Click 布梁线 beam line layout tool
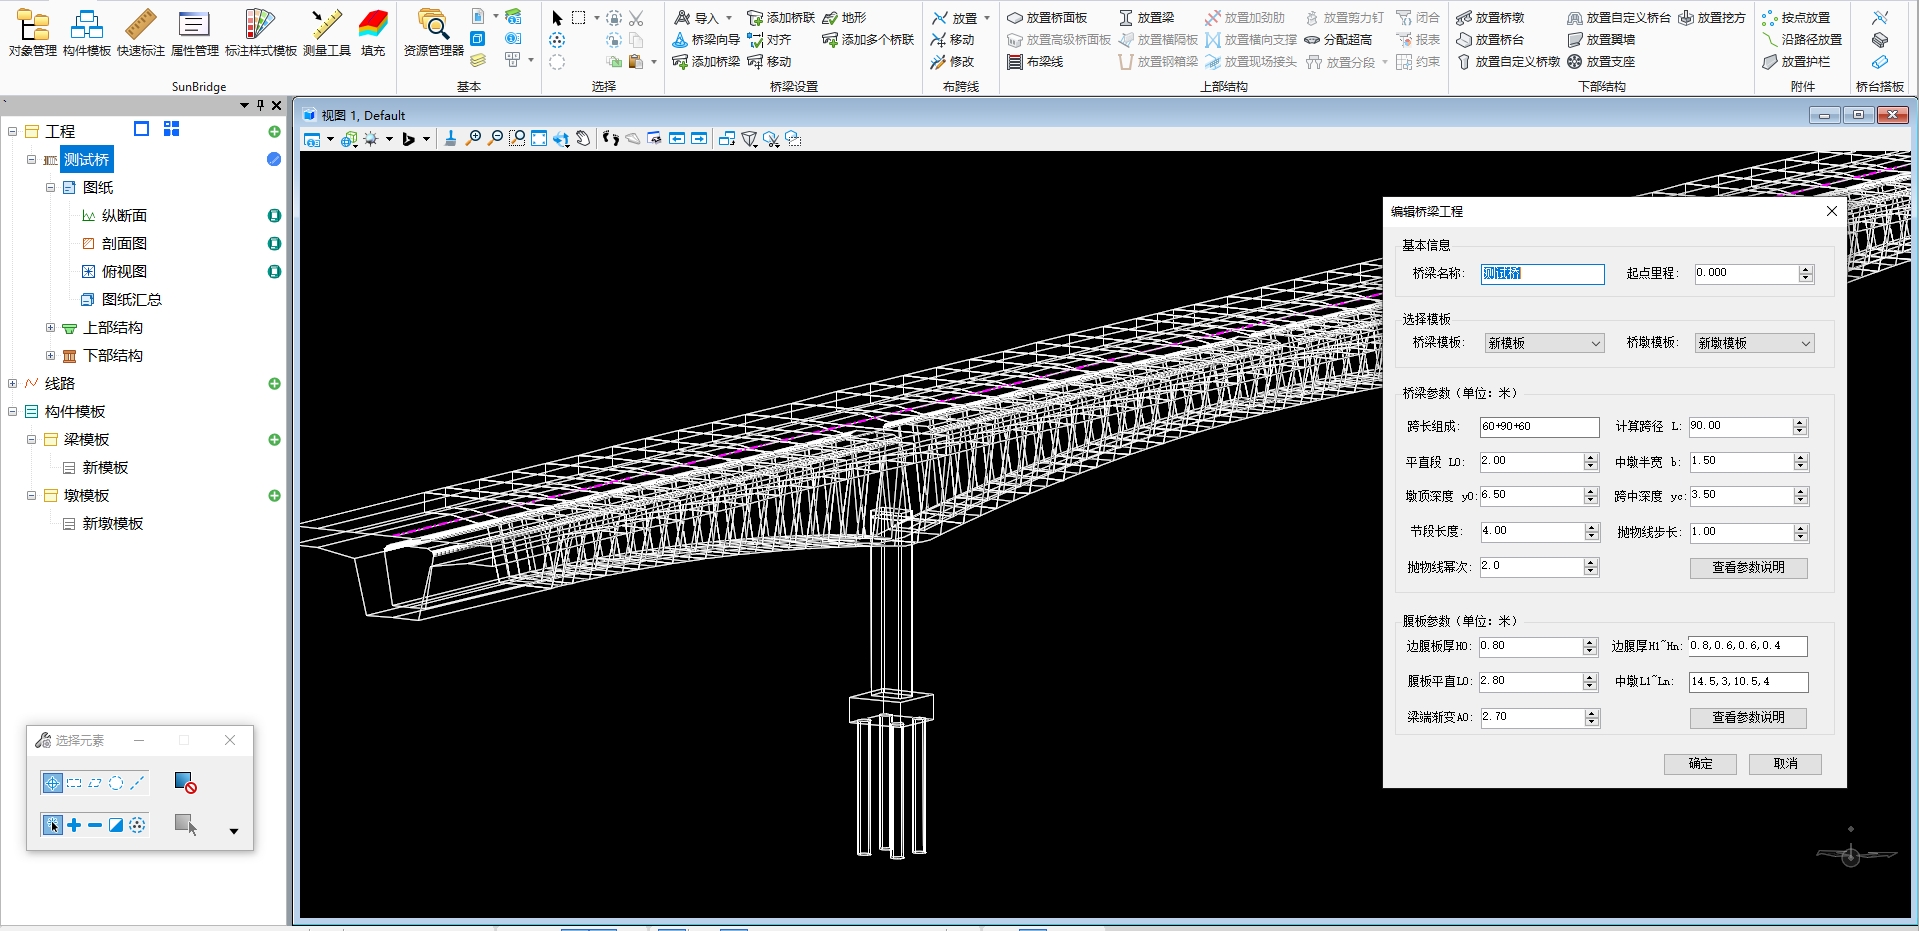 tap(1035, 62)
